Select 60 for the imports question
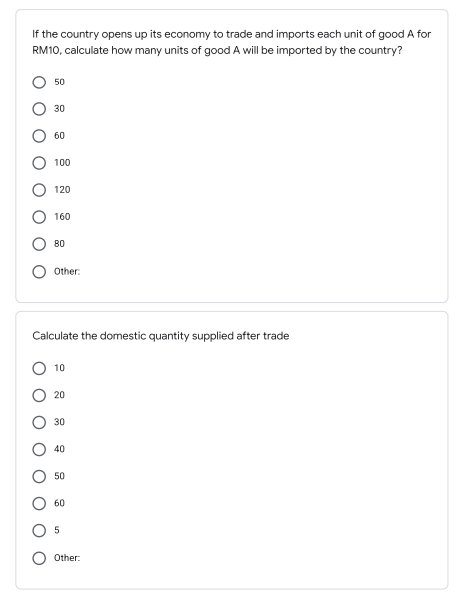 point(39,136)
